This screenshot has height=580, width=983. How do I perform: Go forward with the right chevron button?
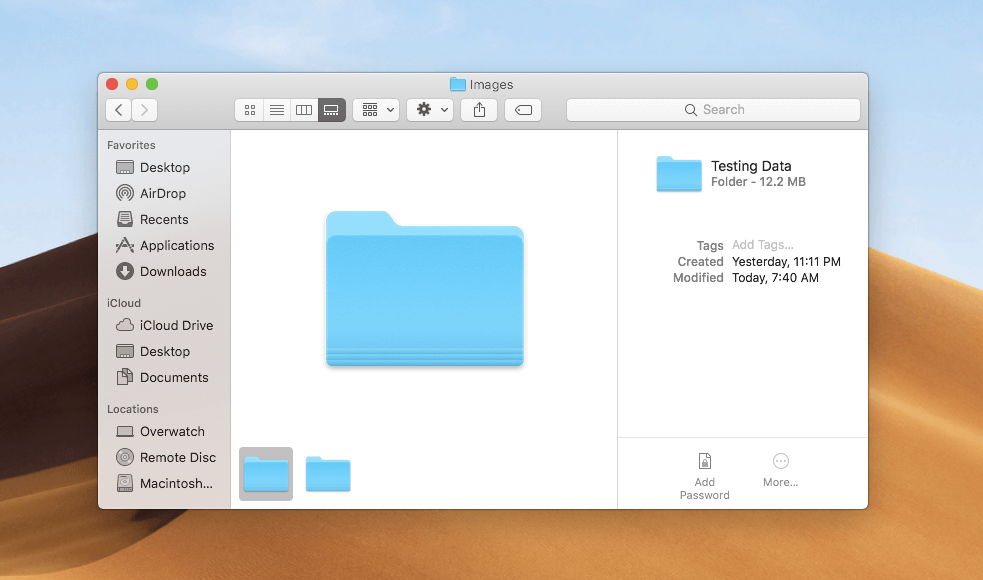pos(145,110)
